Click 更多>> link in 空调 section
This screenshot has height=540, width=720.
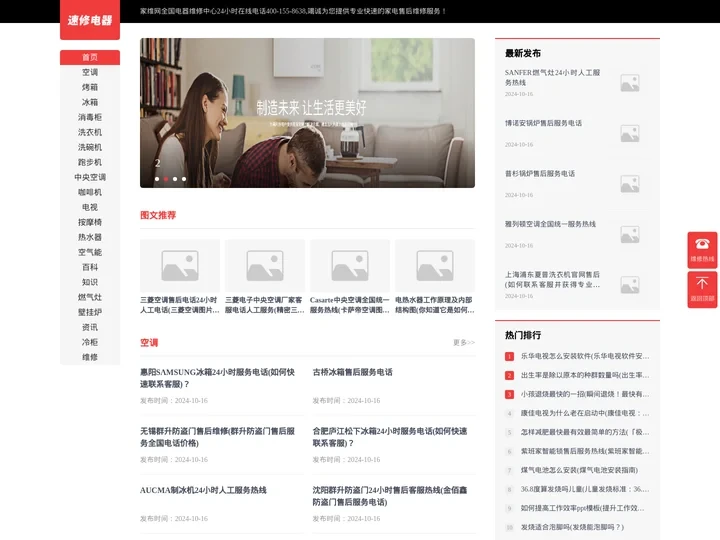(x=464, y=343)
